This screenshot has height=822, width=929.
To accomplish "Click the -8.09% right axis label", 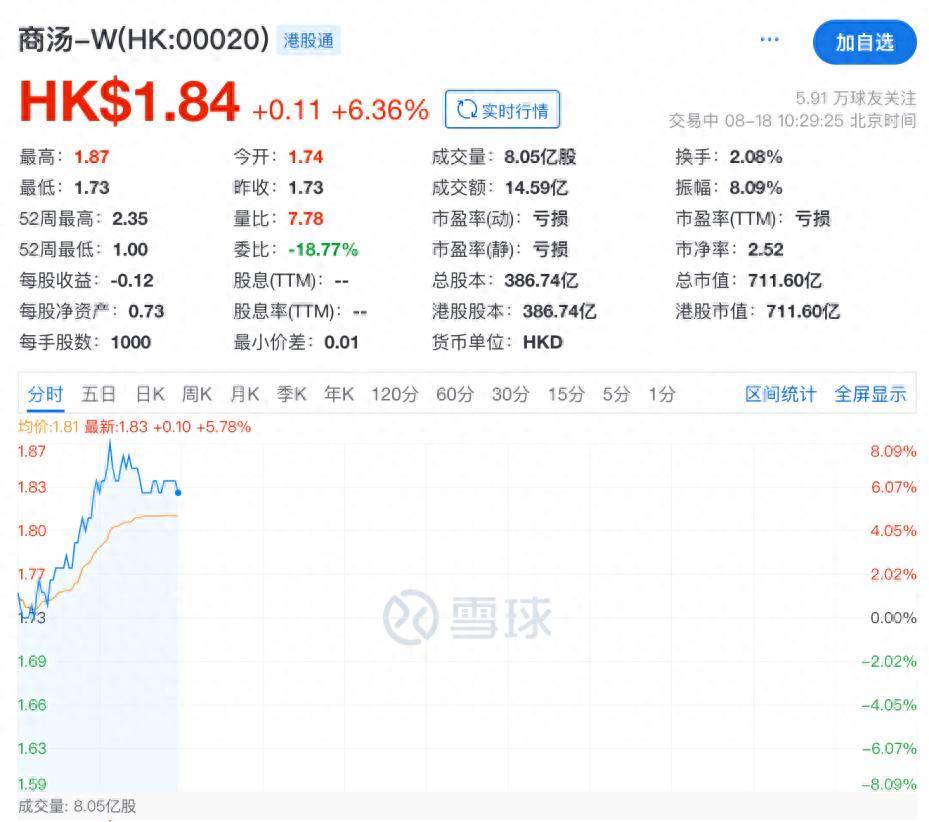I will (889, 784).
